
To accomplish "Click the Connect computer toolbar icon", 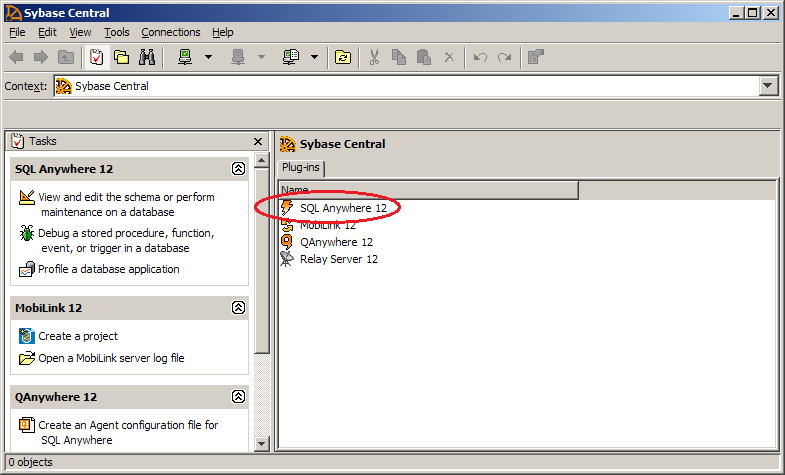I will (x=185, y=57).
